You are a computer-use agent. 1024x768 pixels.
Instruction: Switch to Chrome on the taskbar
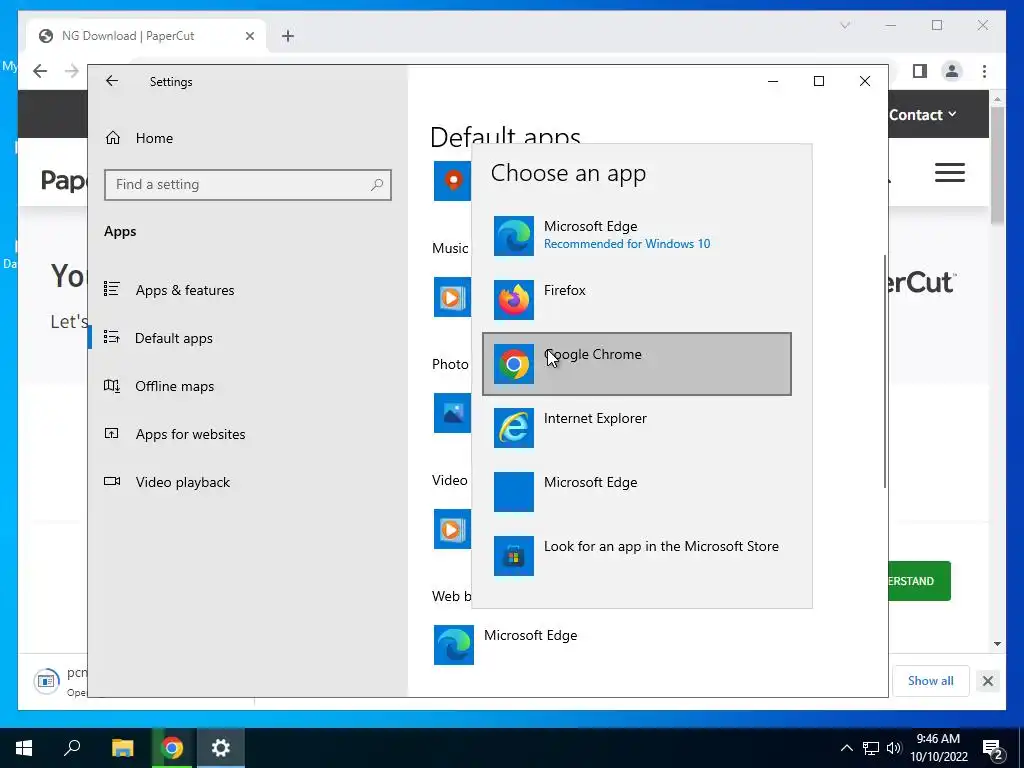(172, 748)
